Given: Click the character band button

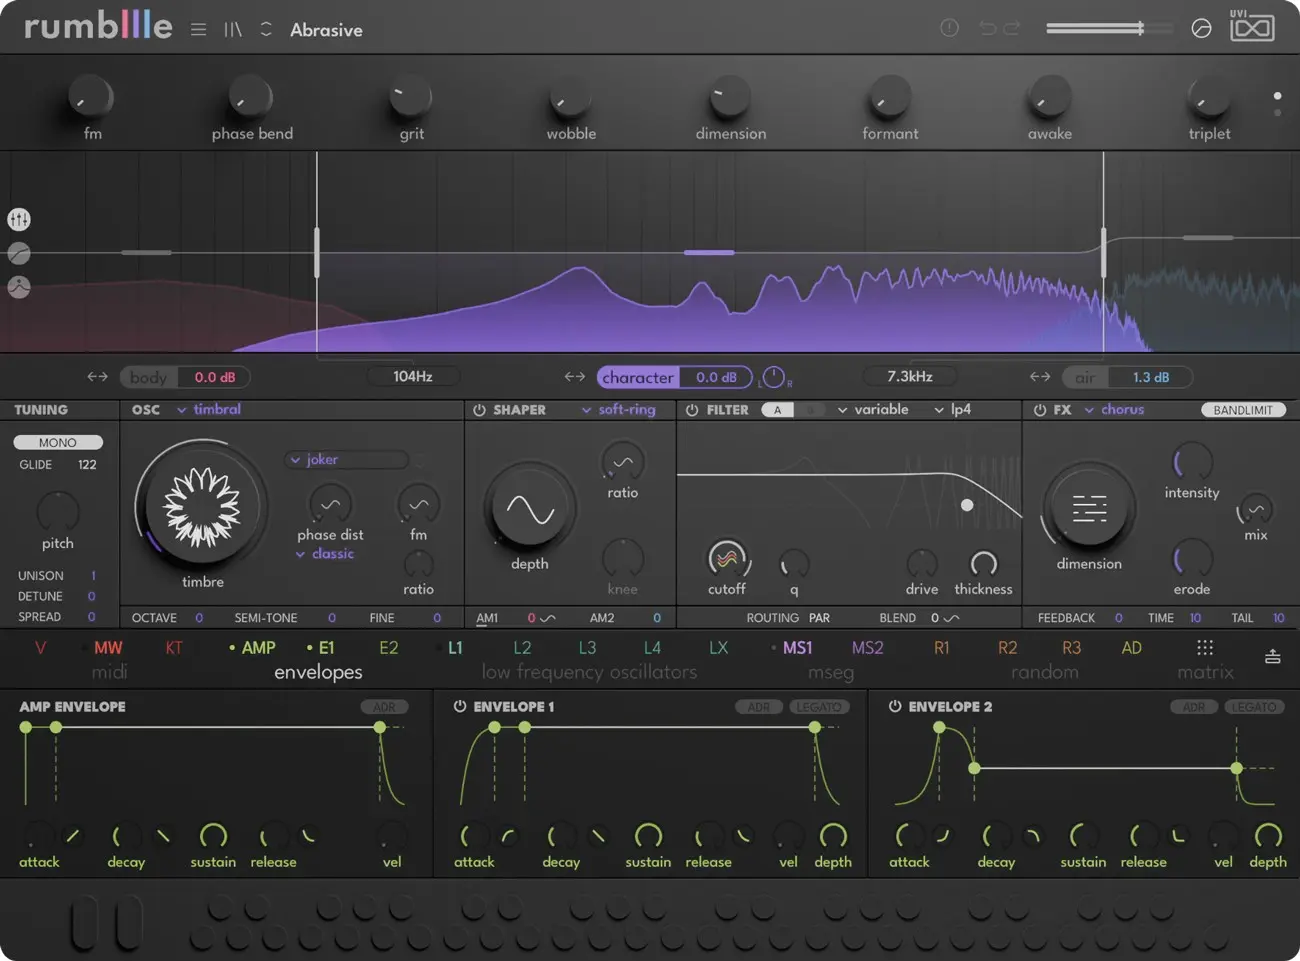Looking at the screenshot, I should (x=638, y=377).
